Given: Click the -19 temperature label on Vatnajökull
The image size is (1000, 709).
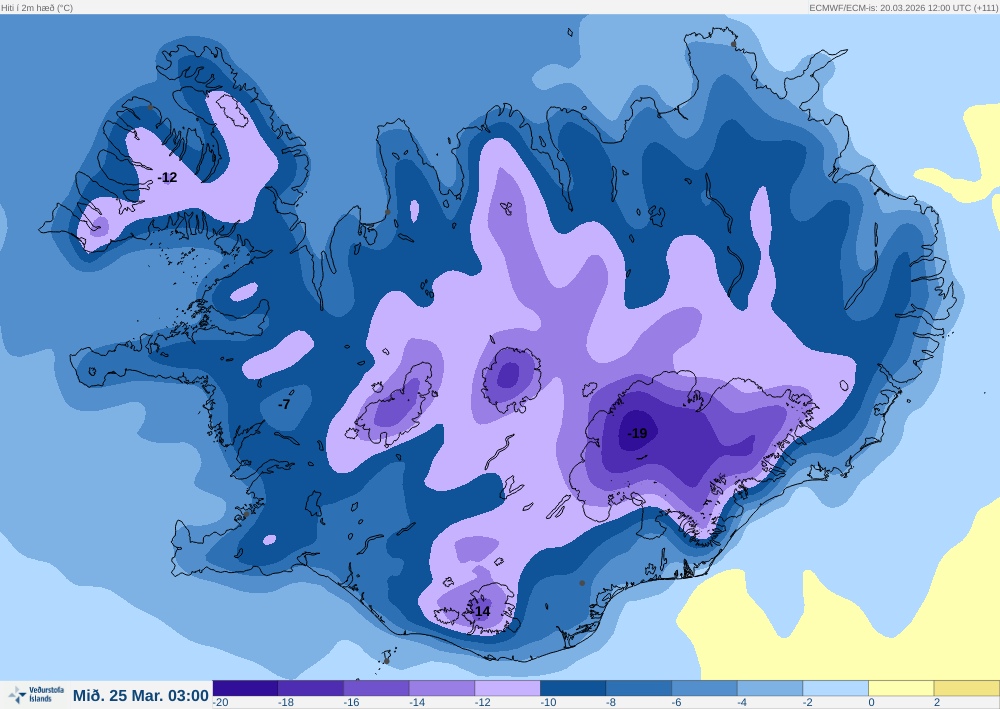Looking at the screenshot, I should tap(637, 434).
